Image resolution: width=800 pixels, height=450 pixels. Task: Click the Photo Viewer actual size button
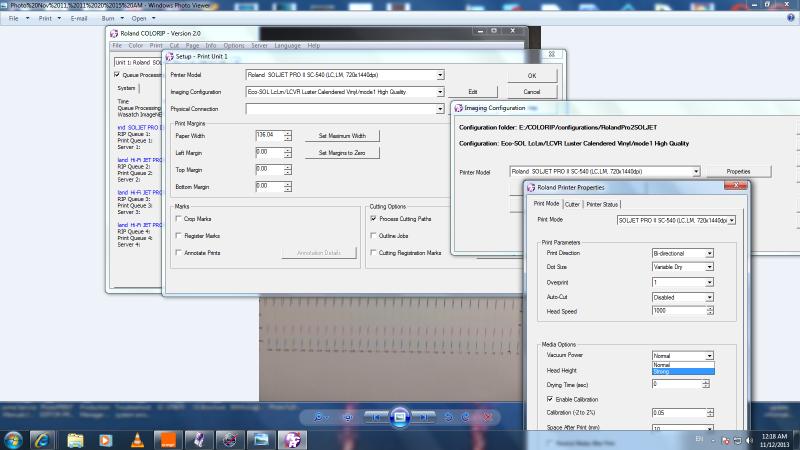pos(348,417)
